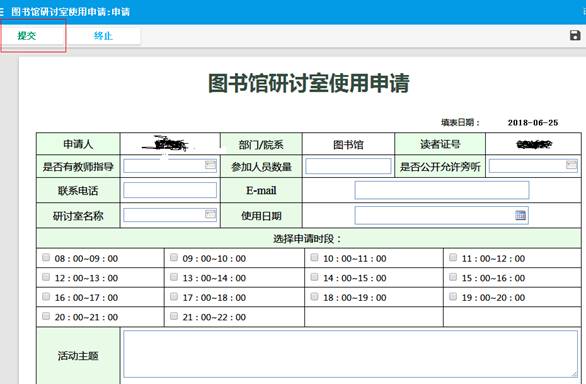
Task: Click inside the 活动主题 text area
Action: tap(351, 354)
